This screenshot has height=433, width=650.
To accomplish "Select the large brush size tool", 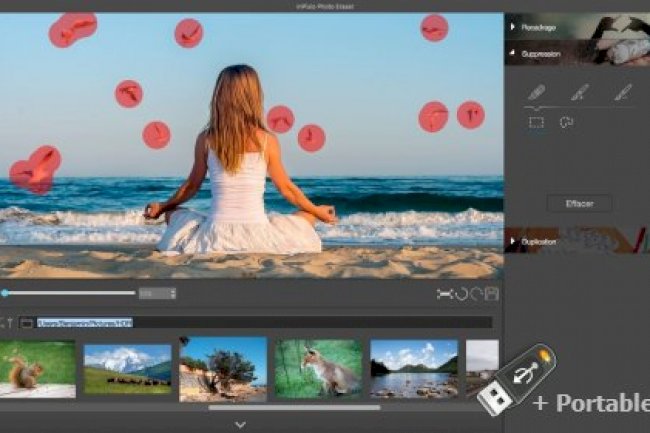I will point(537,93).
